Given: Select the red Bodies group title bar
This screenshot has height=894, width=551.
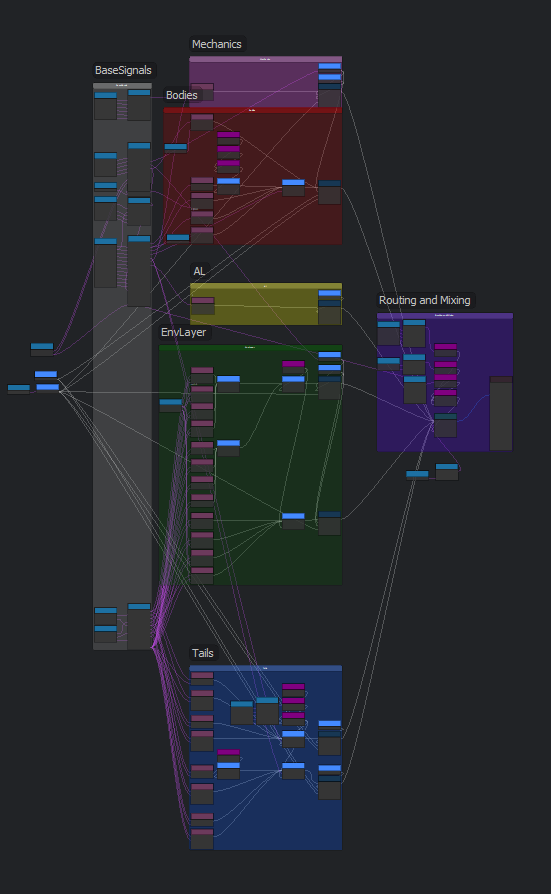Looking at the screenshot, I should pyautogui.click(x=253, y=110).
